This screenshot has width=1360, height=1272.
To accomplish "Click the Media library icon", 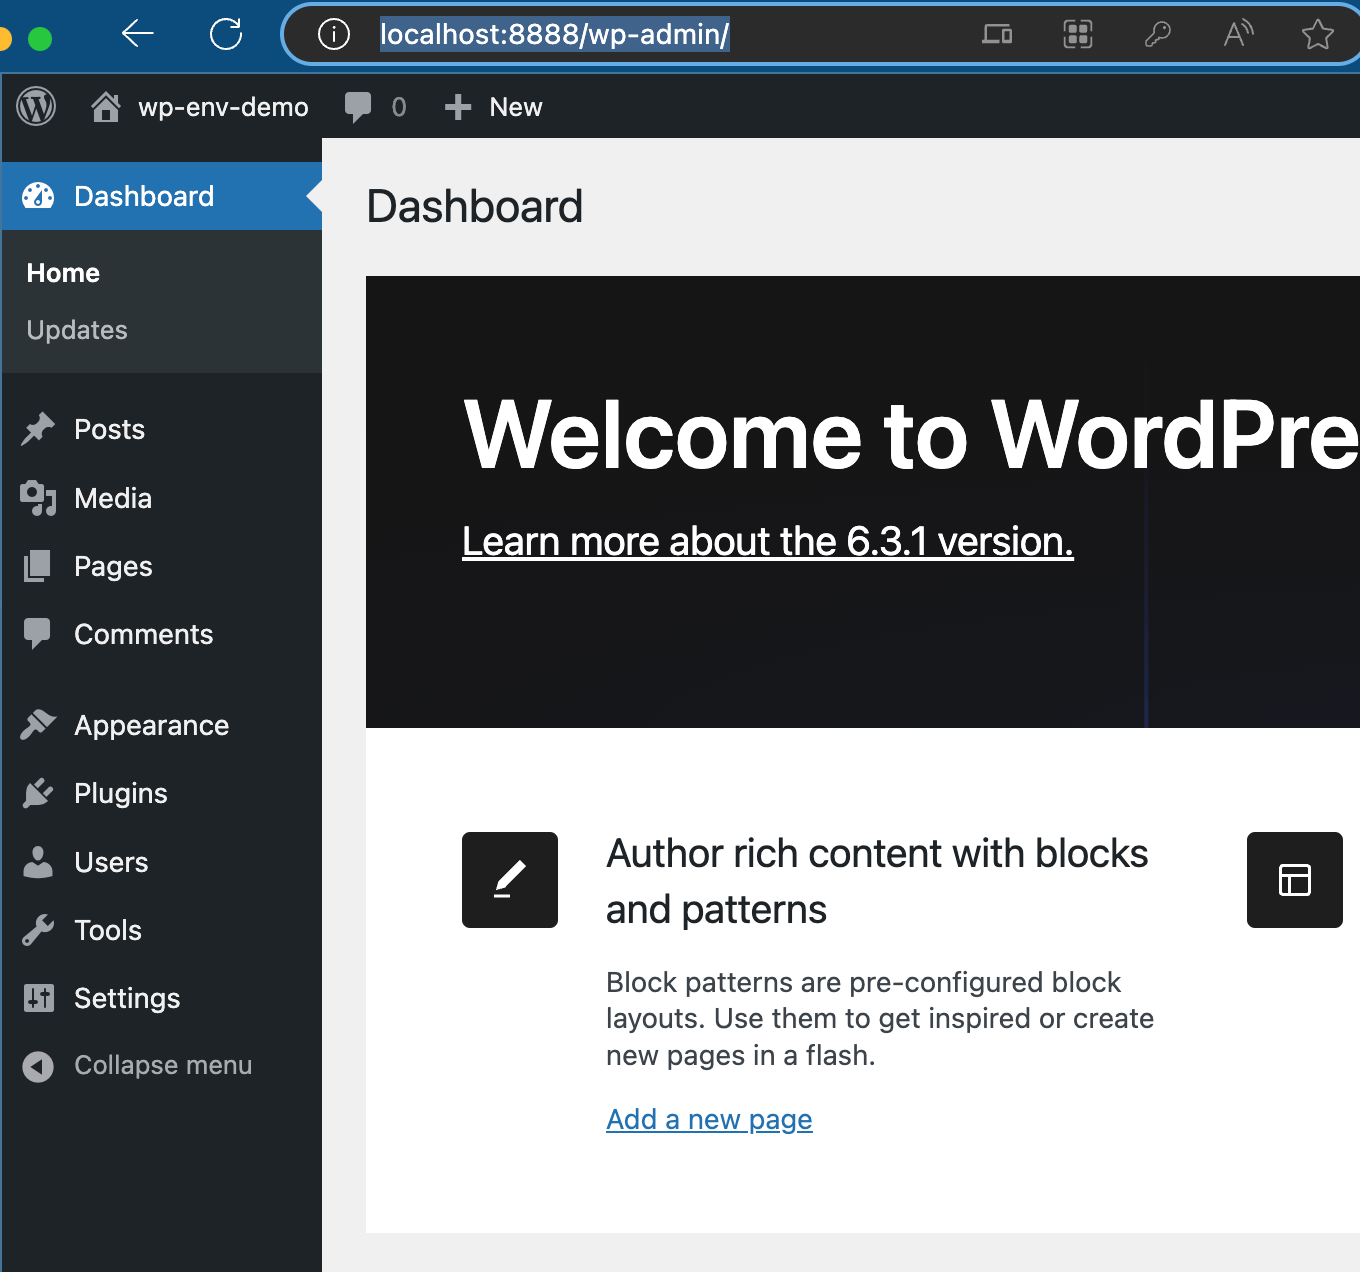I will (x=38, y=498).
